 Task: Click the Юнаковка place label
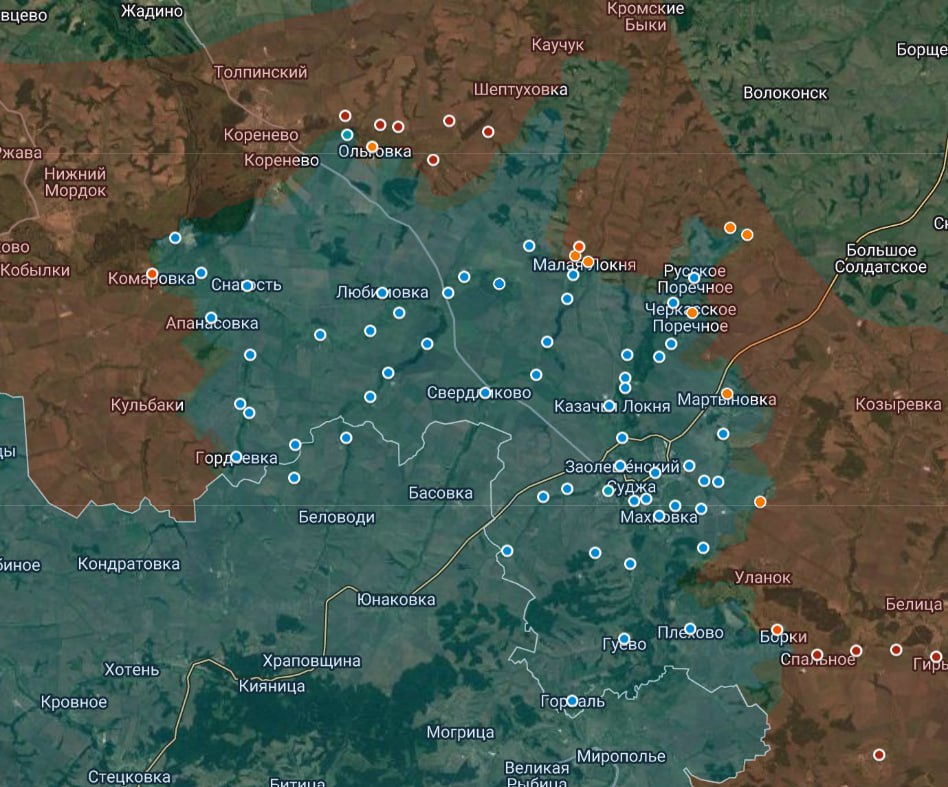pos(396,600)
